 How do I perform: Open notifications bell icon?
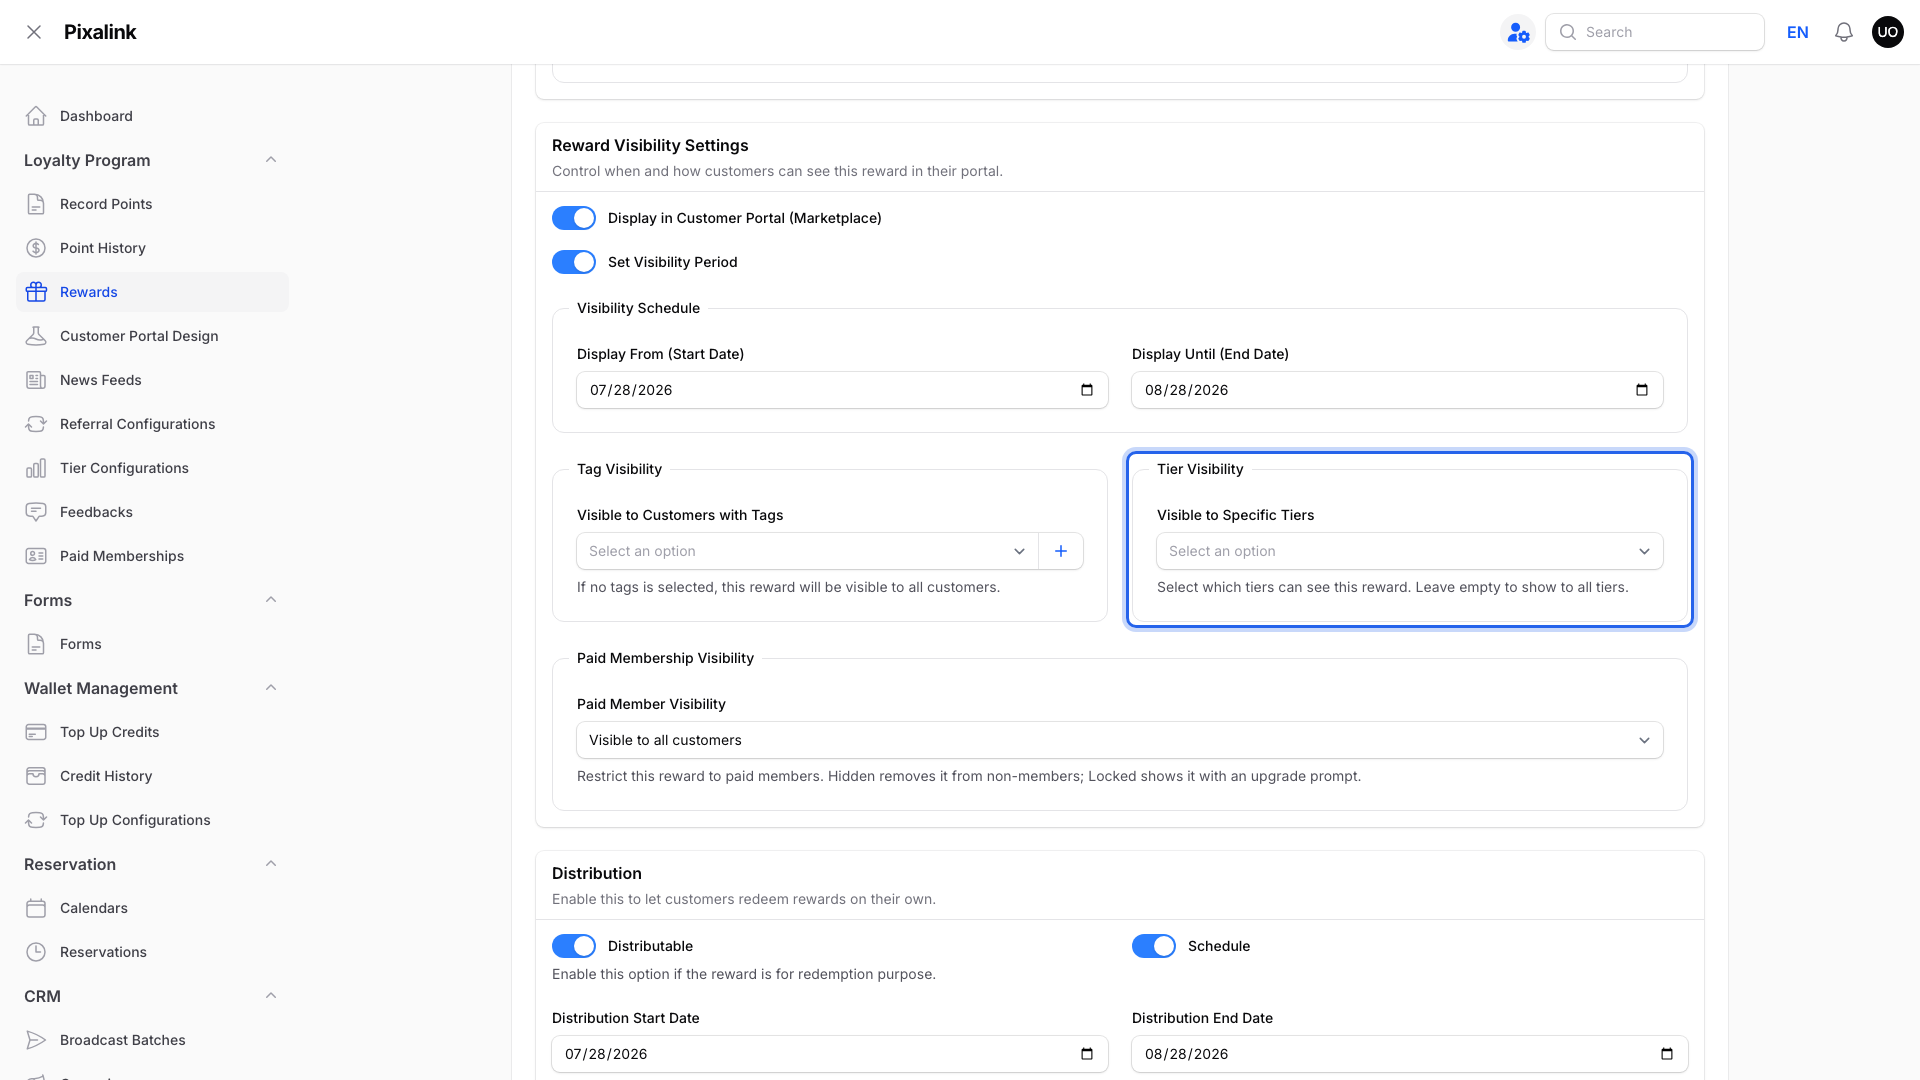click(x=1844, y=32)
